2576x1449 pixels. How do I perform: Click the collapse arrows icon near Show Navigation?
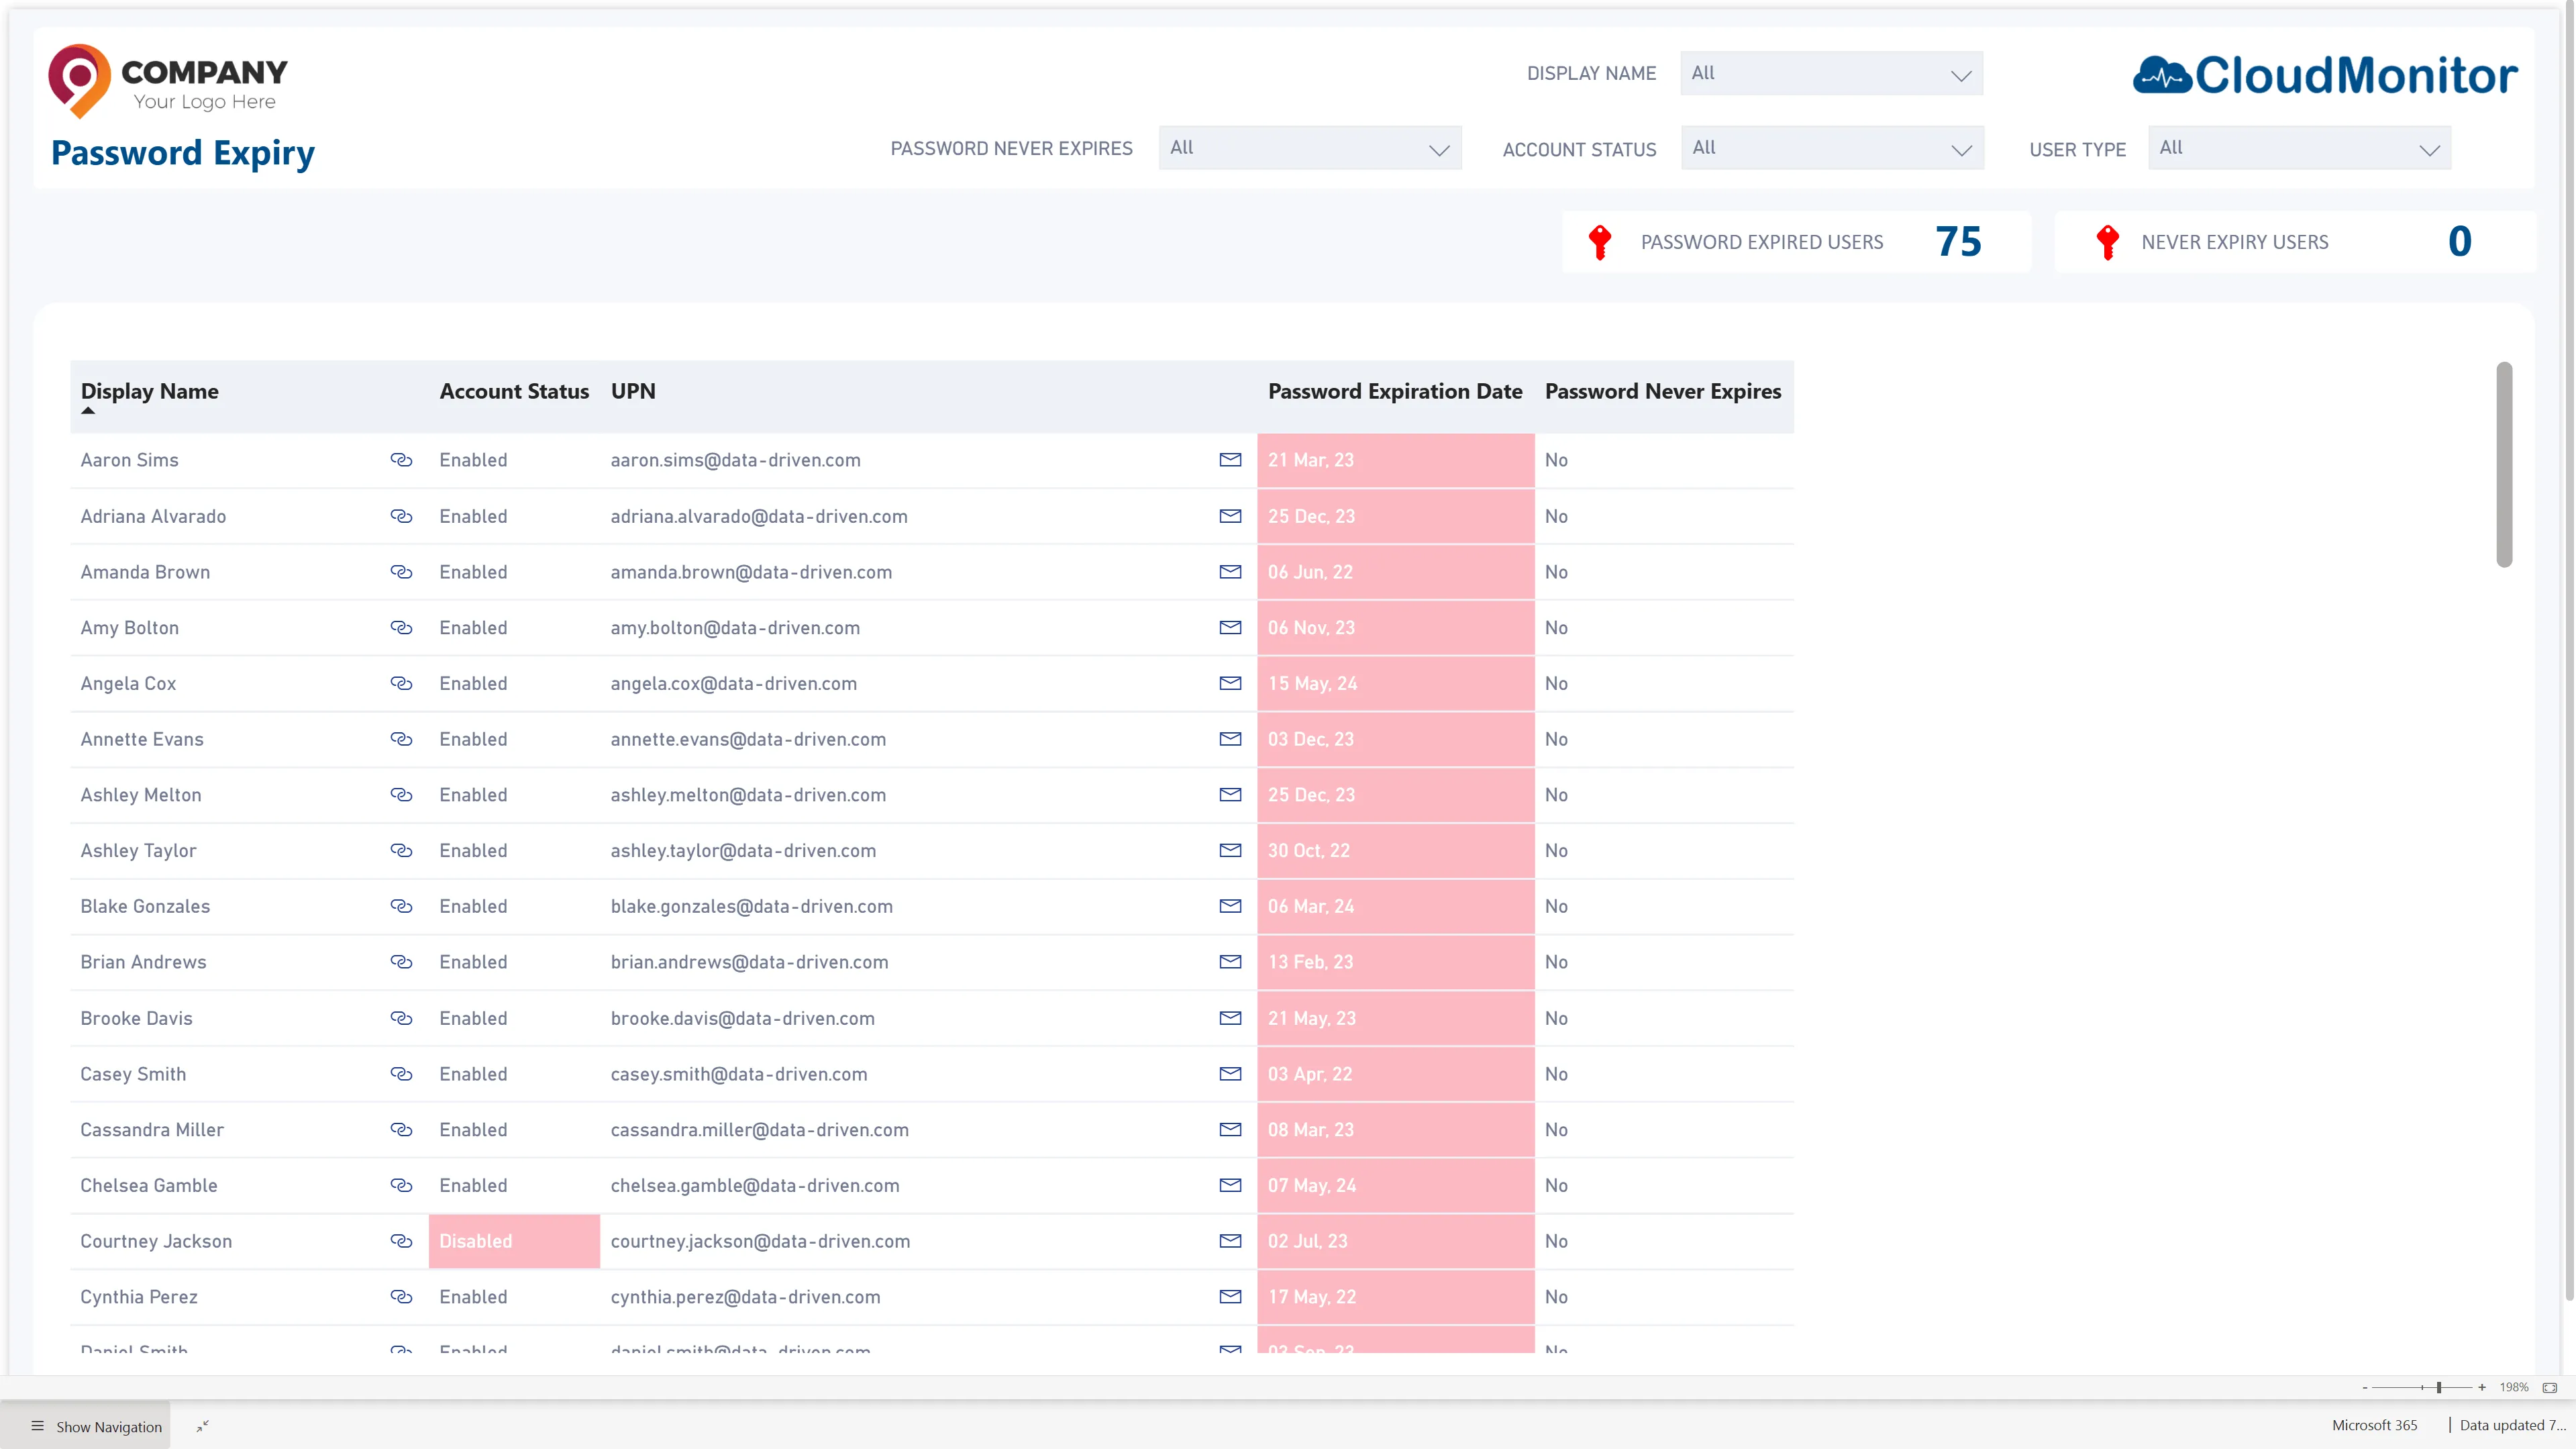(203, 1426)
